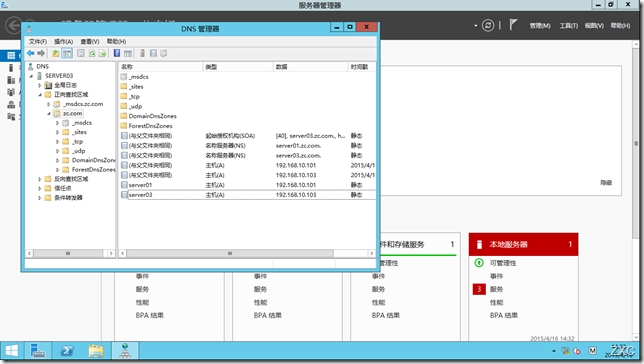Select ForestDnsZones in the left tree
The width and height of the screenshot is (644, 364).
point(93,170)
